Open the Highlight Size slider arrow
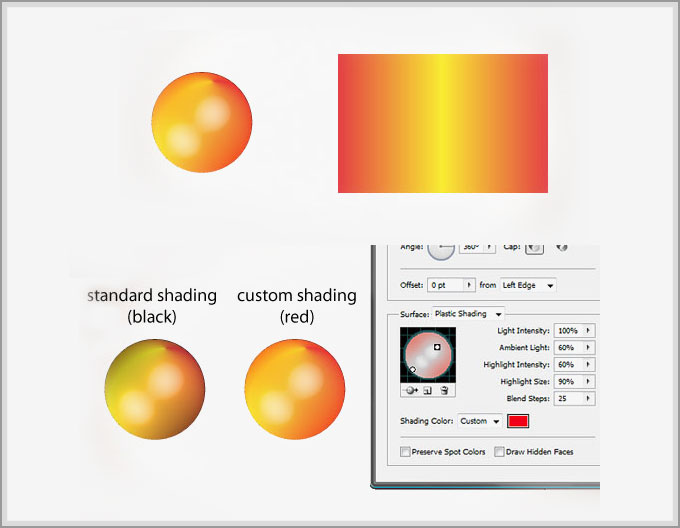Viewport: 680px width, 528px height. coord(588,381)
